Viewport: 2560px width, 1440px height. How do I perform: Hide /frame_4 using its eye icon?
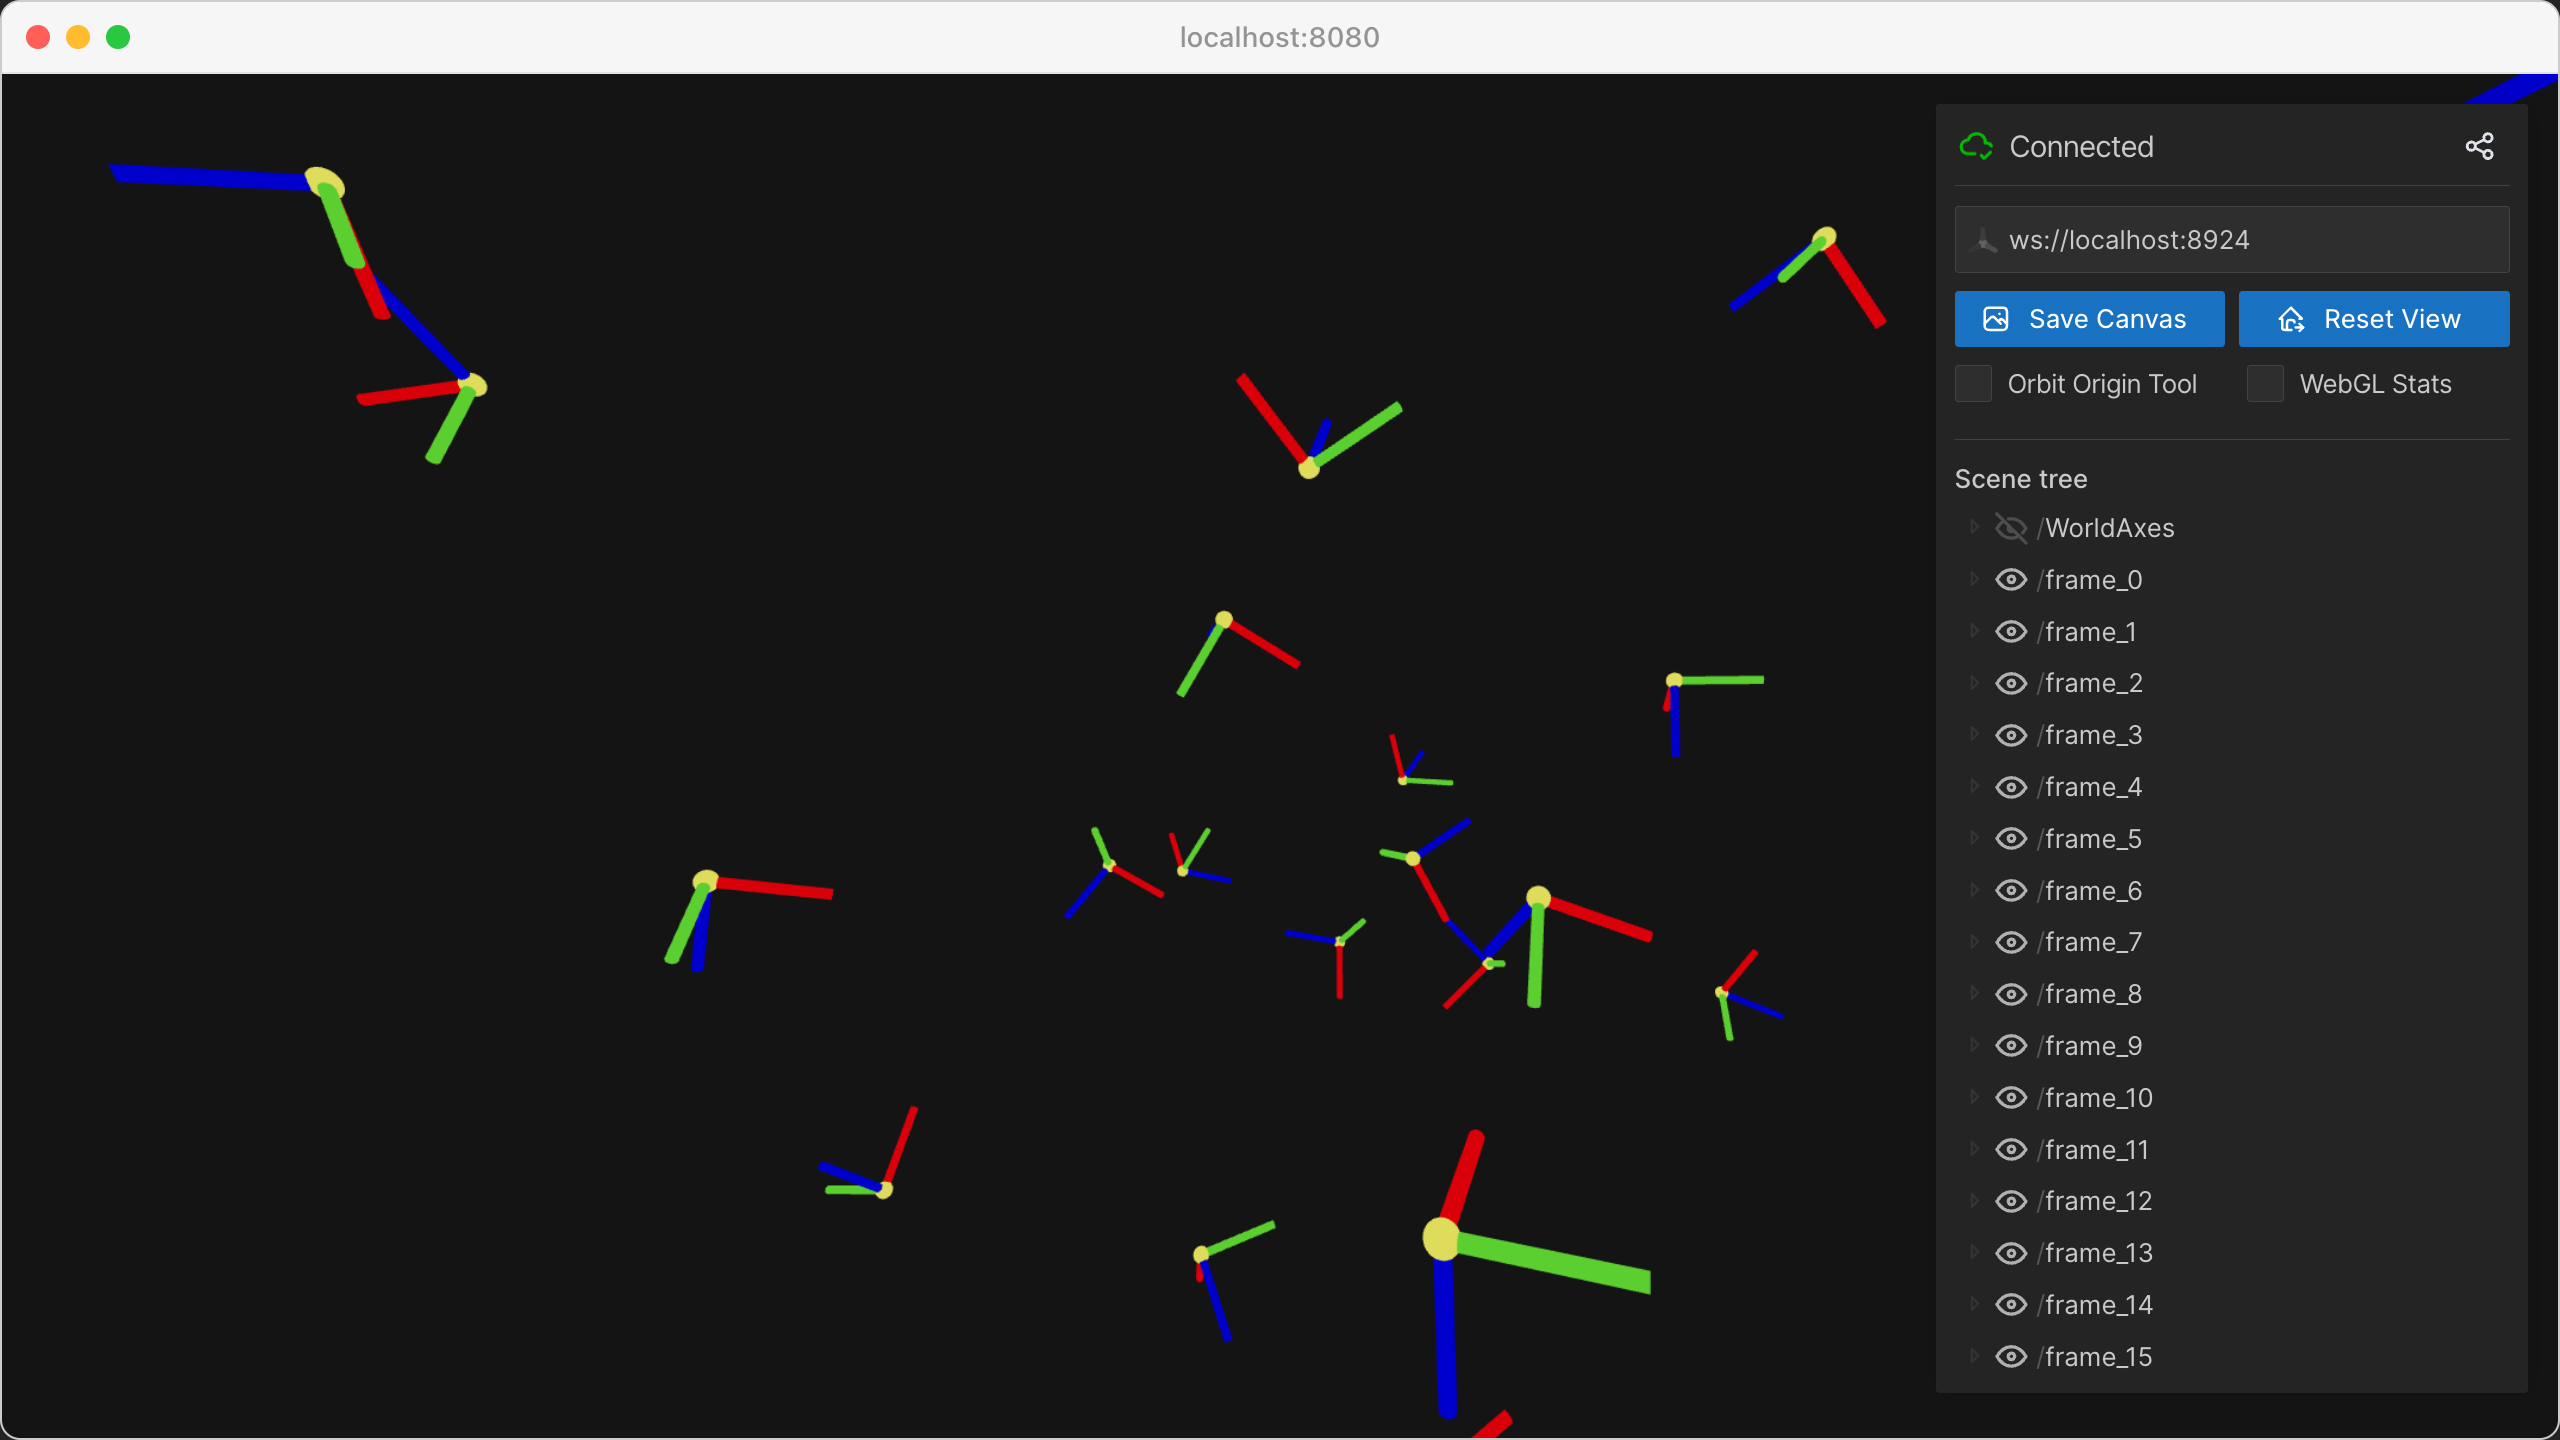2011,787
